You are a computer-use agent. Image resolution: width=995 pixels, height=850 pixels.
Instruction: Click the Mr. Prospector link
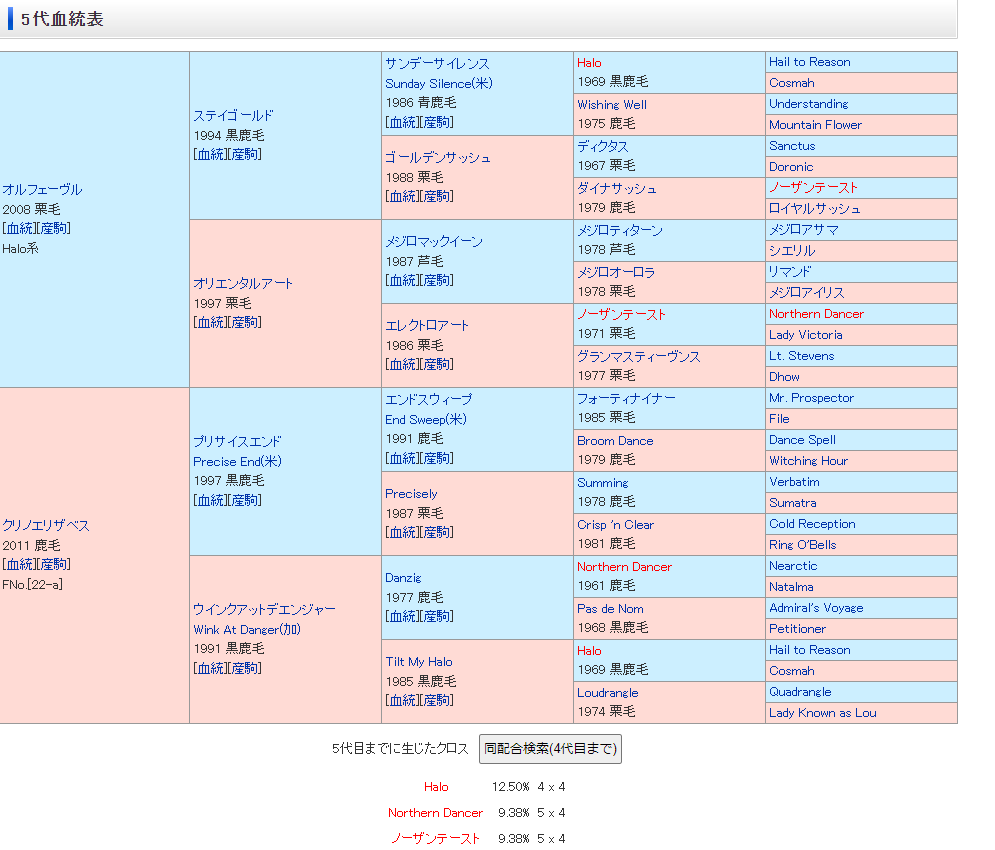(x=811, y=398)
